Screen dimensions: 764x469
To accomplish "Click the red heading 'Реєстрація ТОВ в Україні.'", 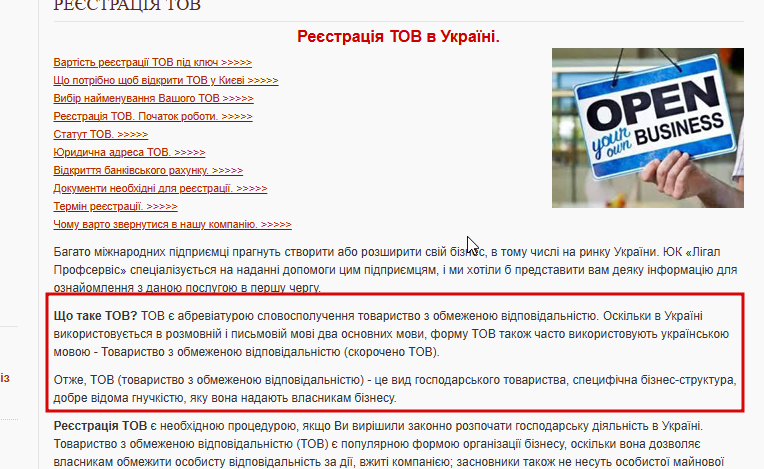I will tap(398, 37).
